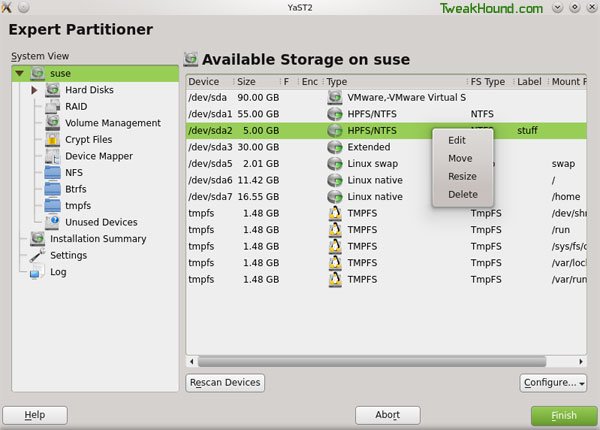The width and height of the screenshot is (600, 430).
Task: Select Volume Management in the tree
Action: (113, 123)
